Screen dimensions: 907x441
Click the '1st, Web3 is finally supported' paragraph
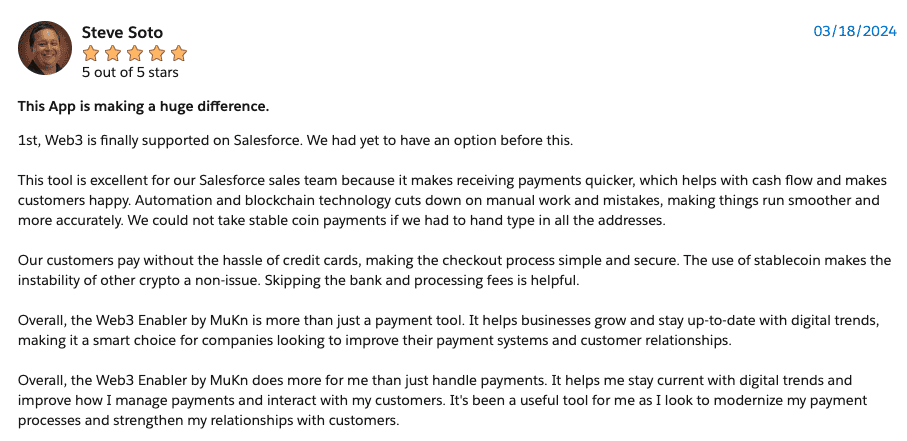pyautogui.click(x=296, y=141)
